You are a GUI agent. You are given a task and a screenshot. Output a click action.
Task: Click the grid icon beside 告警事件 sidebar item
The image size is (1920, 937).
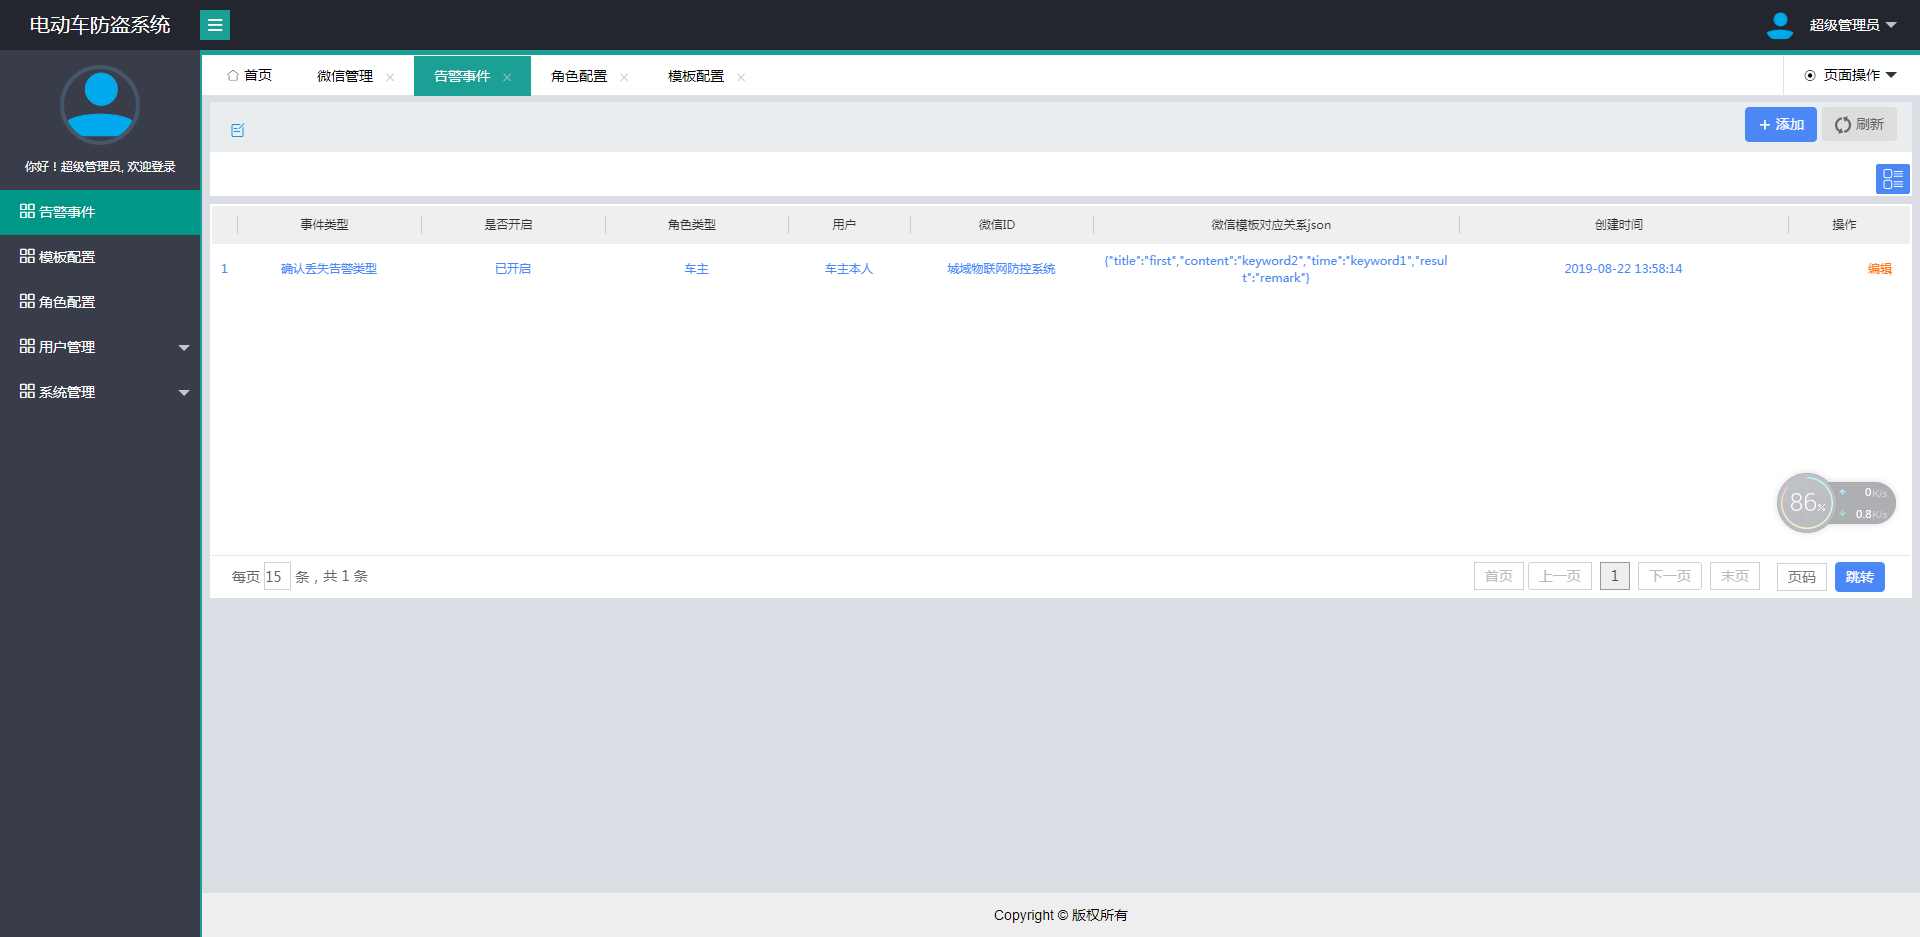(27, 211)
